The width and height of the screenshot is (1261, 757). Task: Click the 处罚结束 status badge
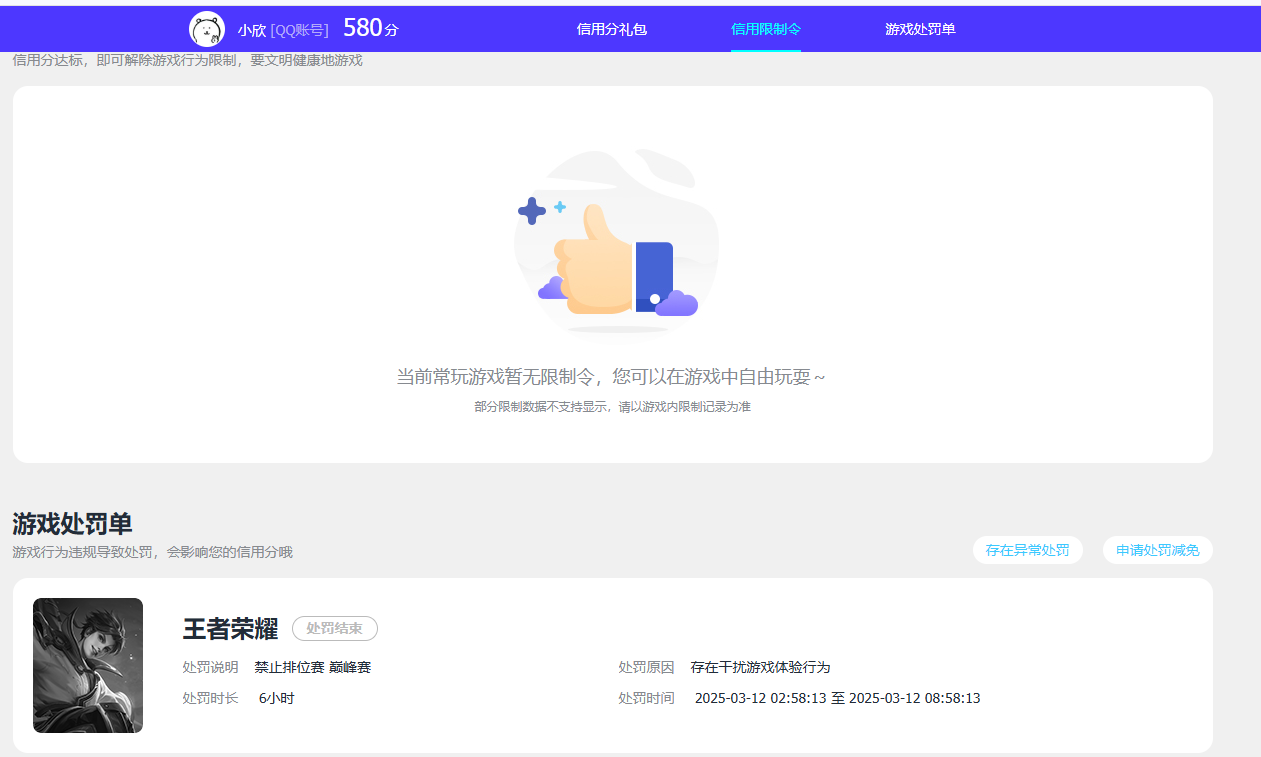(335, 628)
